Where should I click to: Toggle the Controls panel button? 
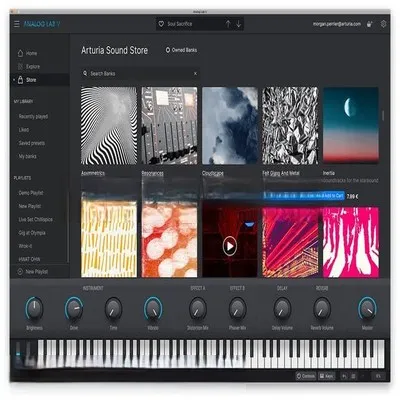pos(305,376)
